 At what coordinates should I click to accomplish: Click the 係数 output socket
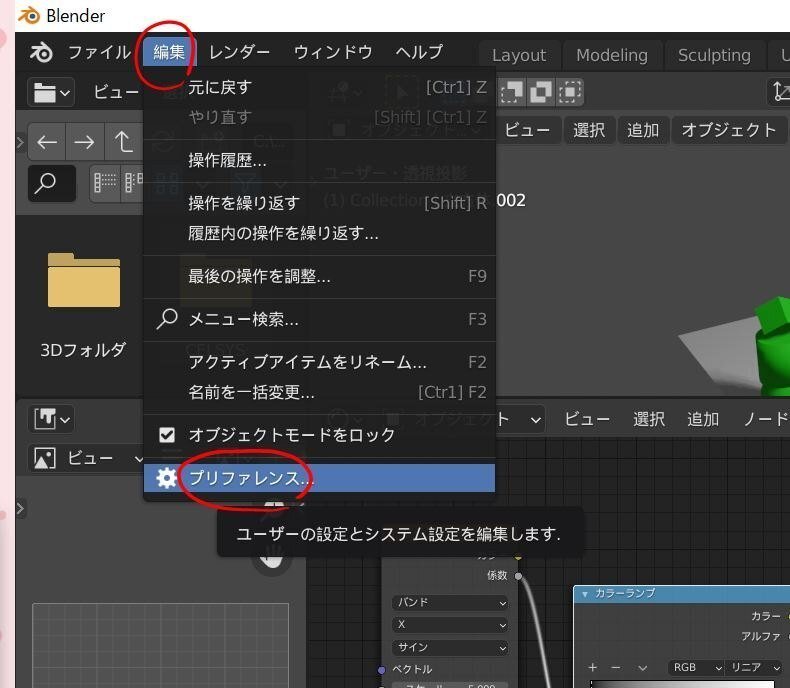[518, 576]
